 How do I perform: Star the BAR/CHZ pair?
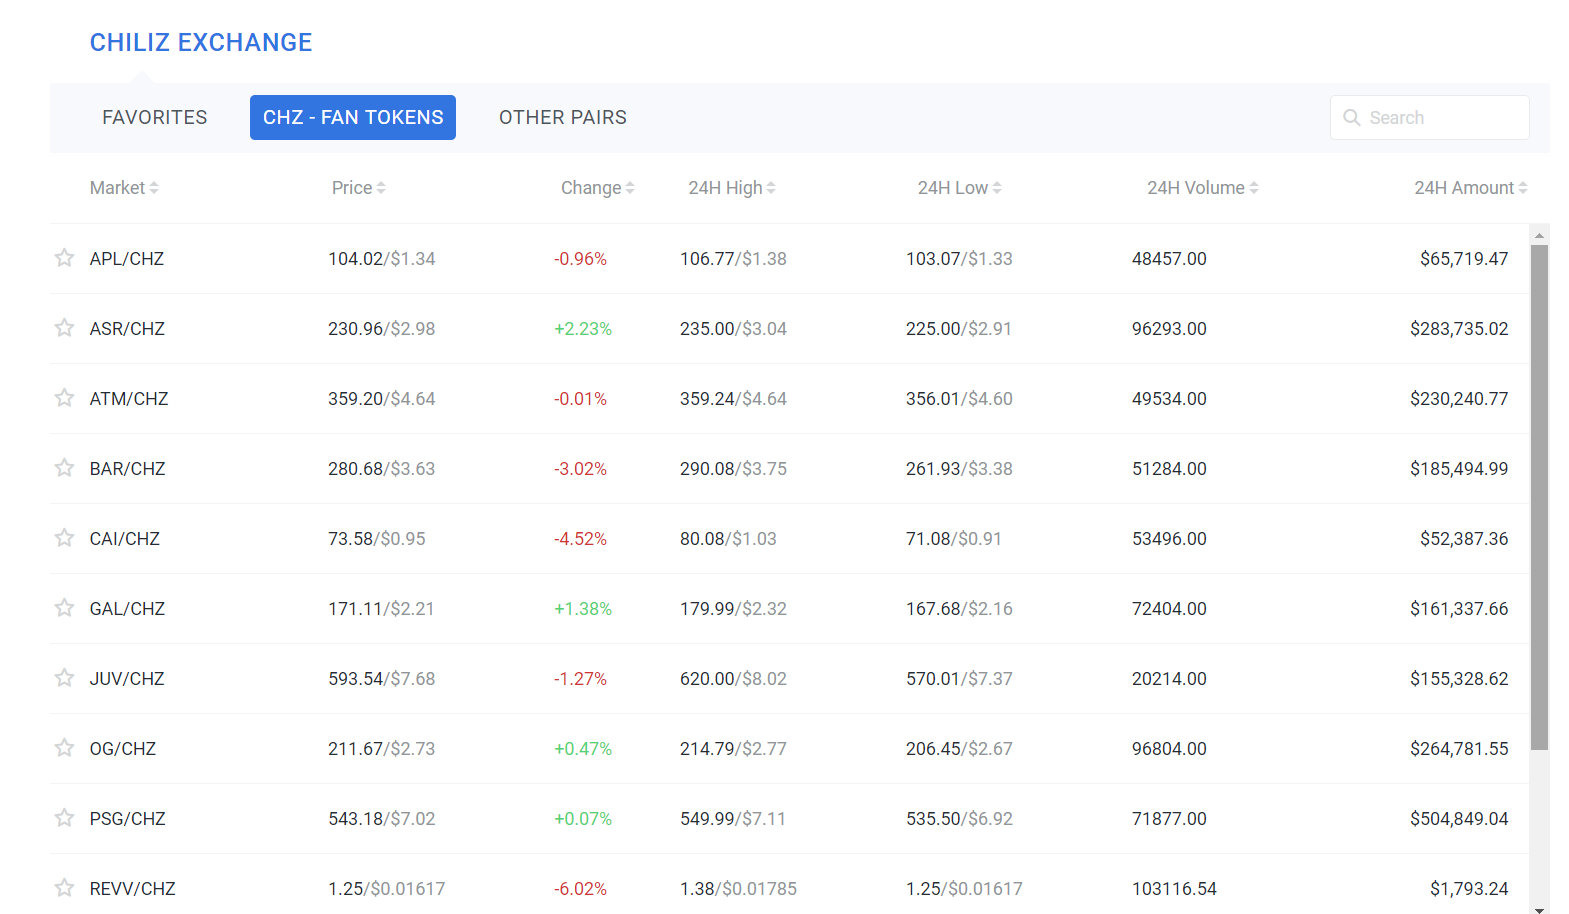[x=64, y=468]
